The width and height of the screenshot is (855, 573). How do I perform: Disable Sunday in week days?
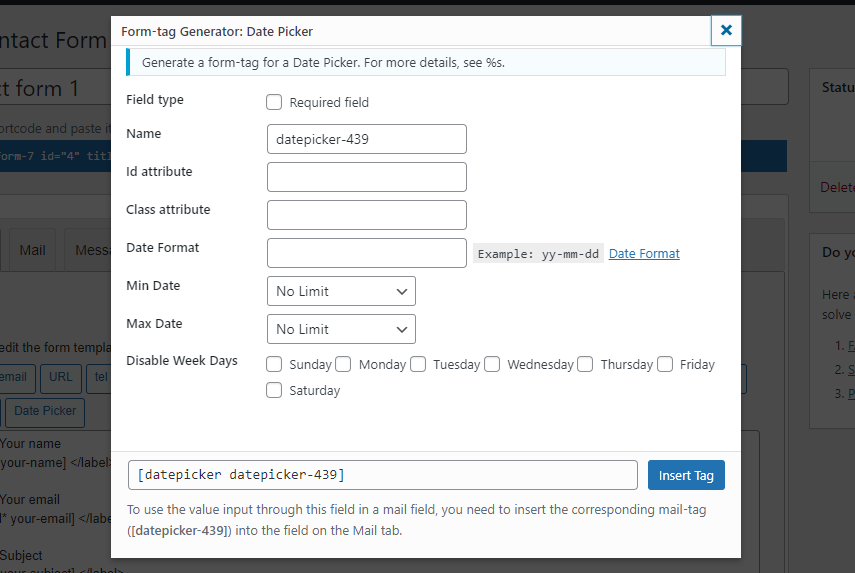pos(274,364)
